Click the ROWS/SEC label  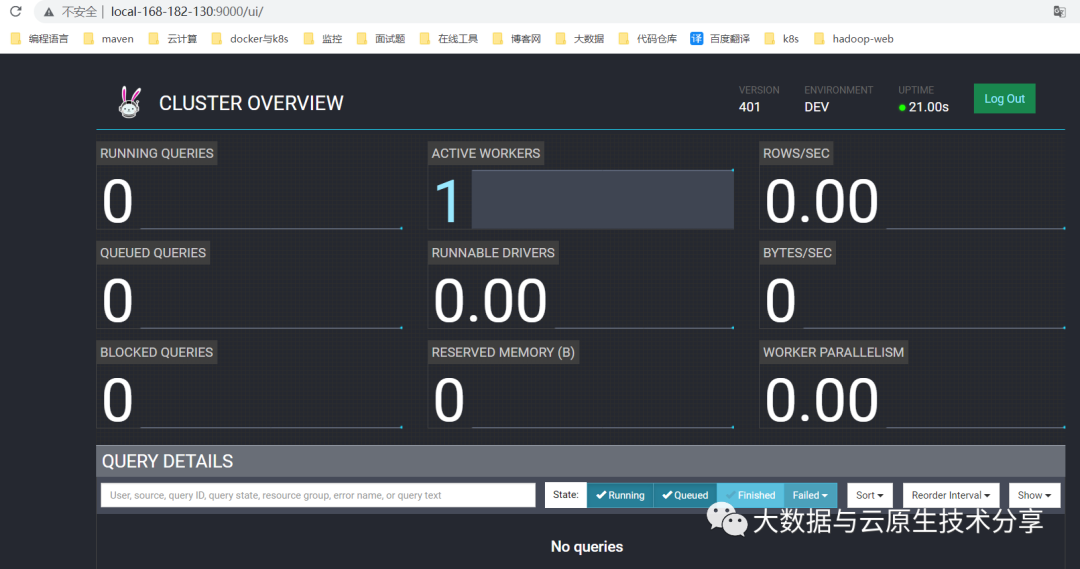pyautogui.click(x=796, y=153)
